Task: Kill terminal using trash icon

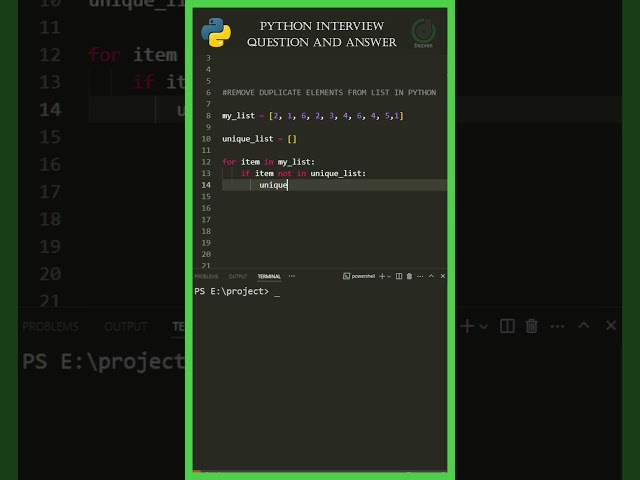Action: (409, 276)
